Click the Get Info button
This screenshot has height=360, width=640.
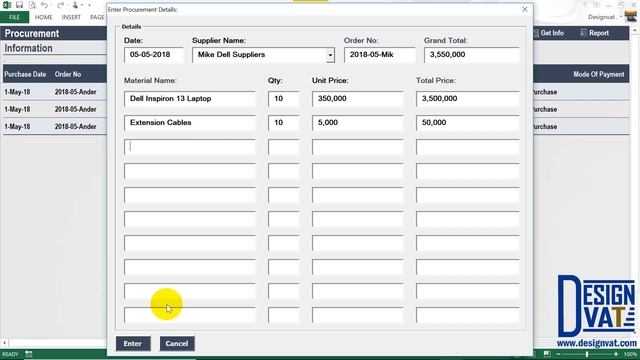(x=549, y=33)
